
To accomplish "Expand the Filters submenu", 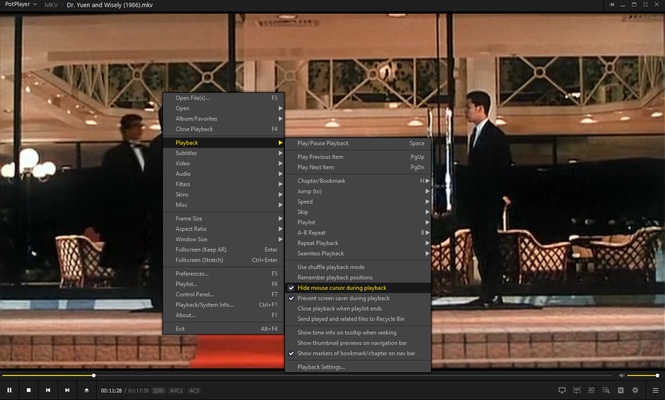I will (x=224, y=184).
